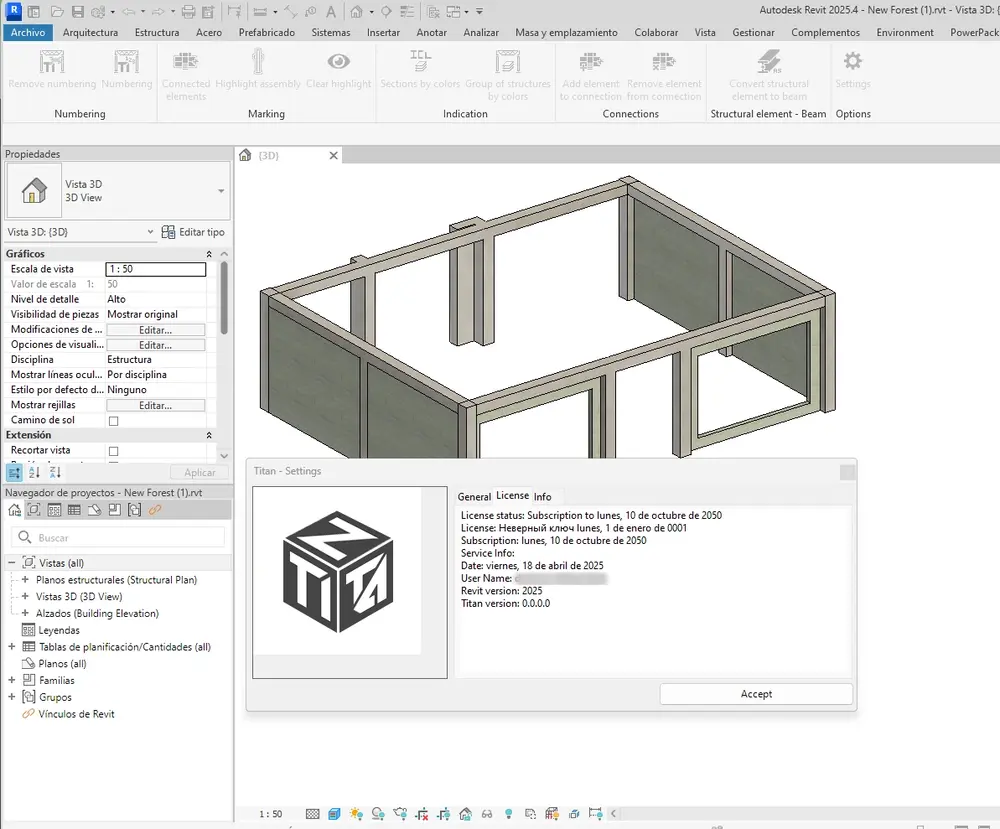The height and width of the screenshot is (829, 1000).
Task: Print using the printer icon in quick access toolbar
Action: (188, 11)
